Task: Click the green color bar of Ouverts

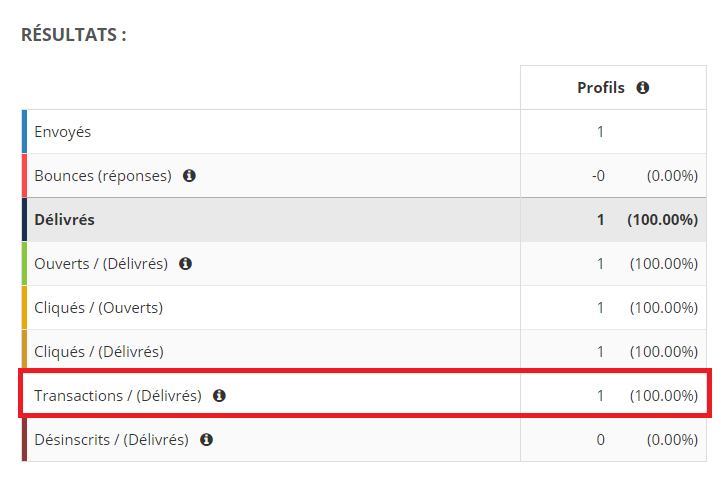Action: (24, 264)
